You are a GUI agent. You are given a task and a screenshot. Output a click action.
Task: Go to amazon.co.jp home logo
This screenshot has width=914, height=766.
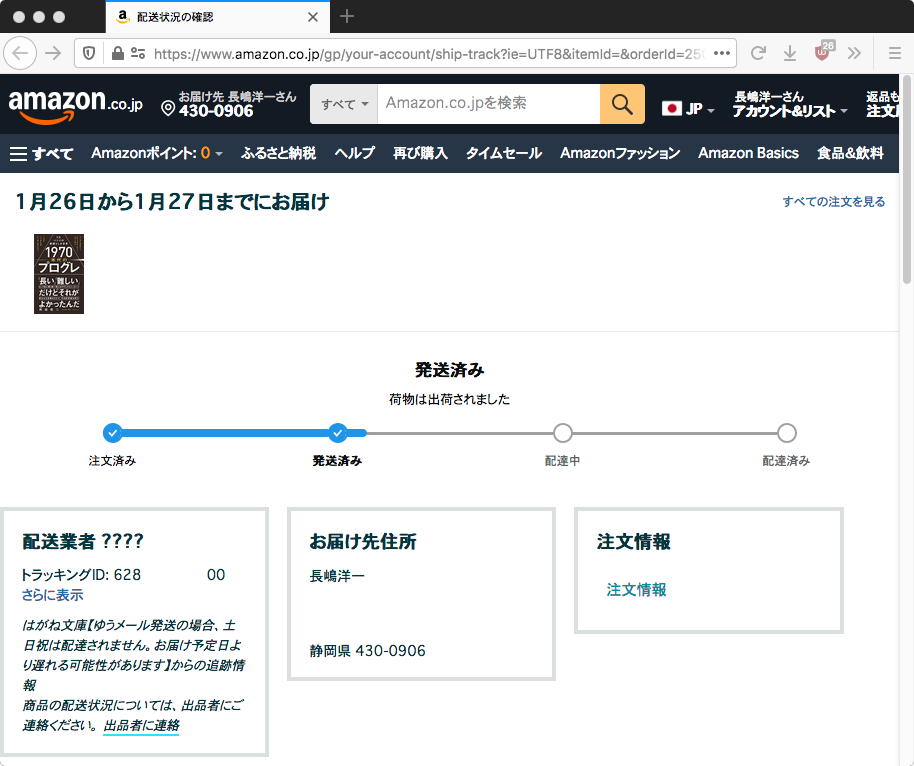[x=75, y=105]
